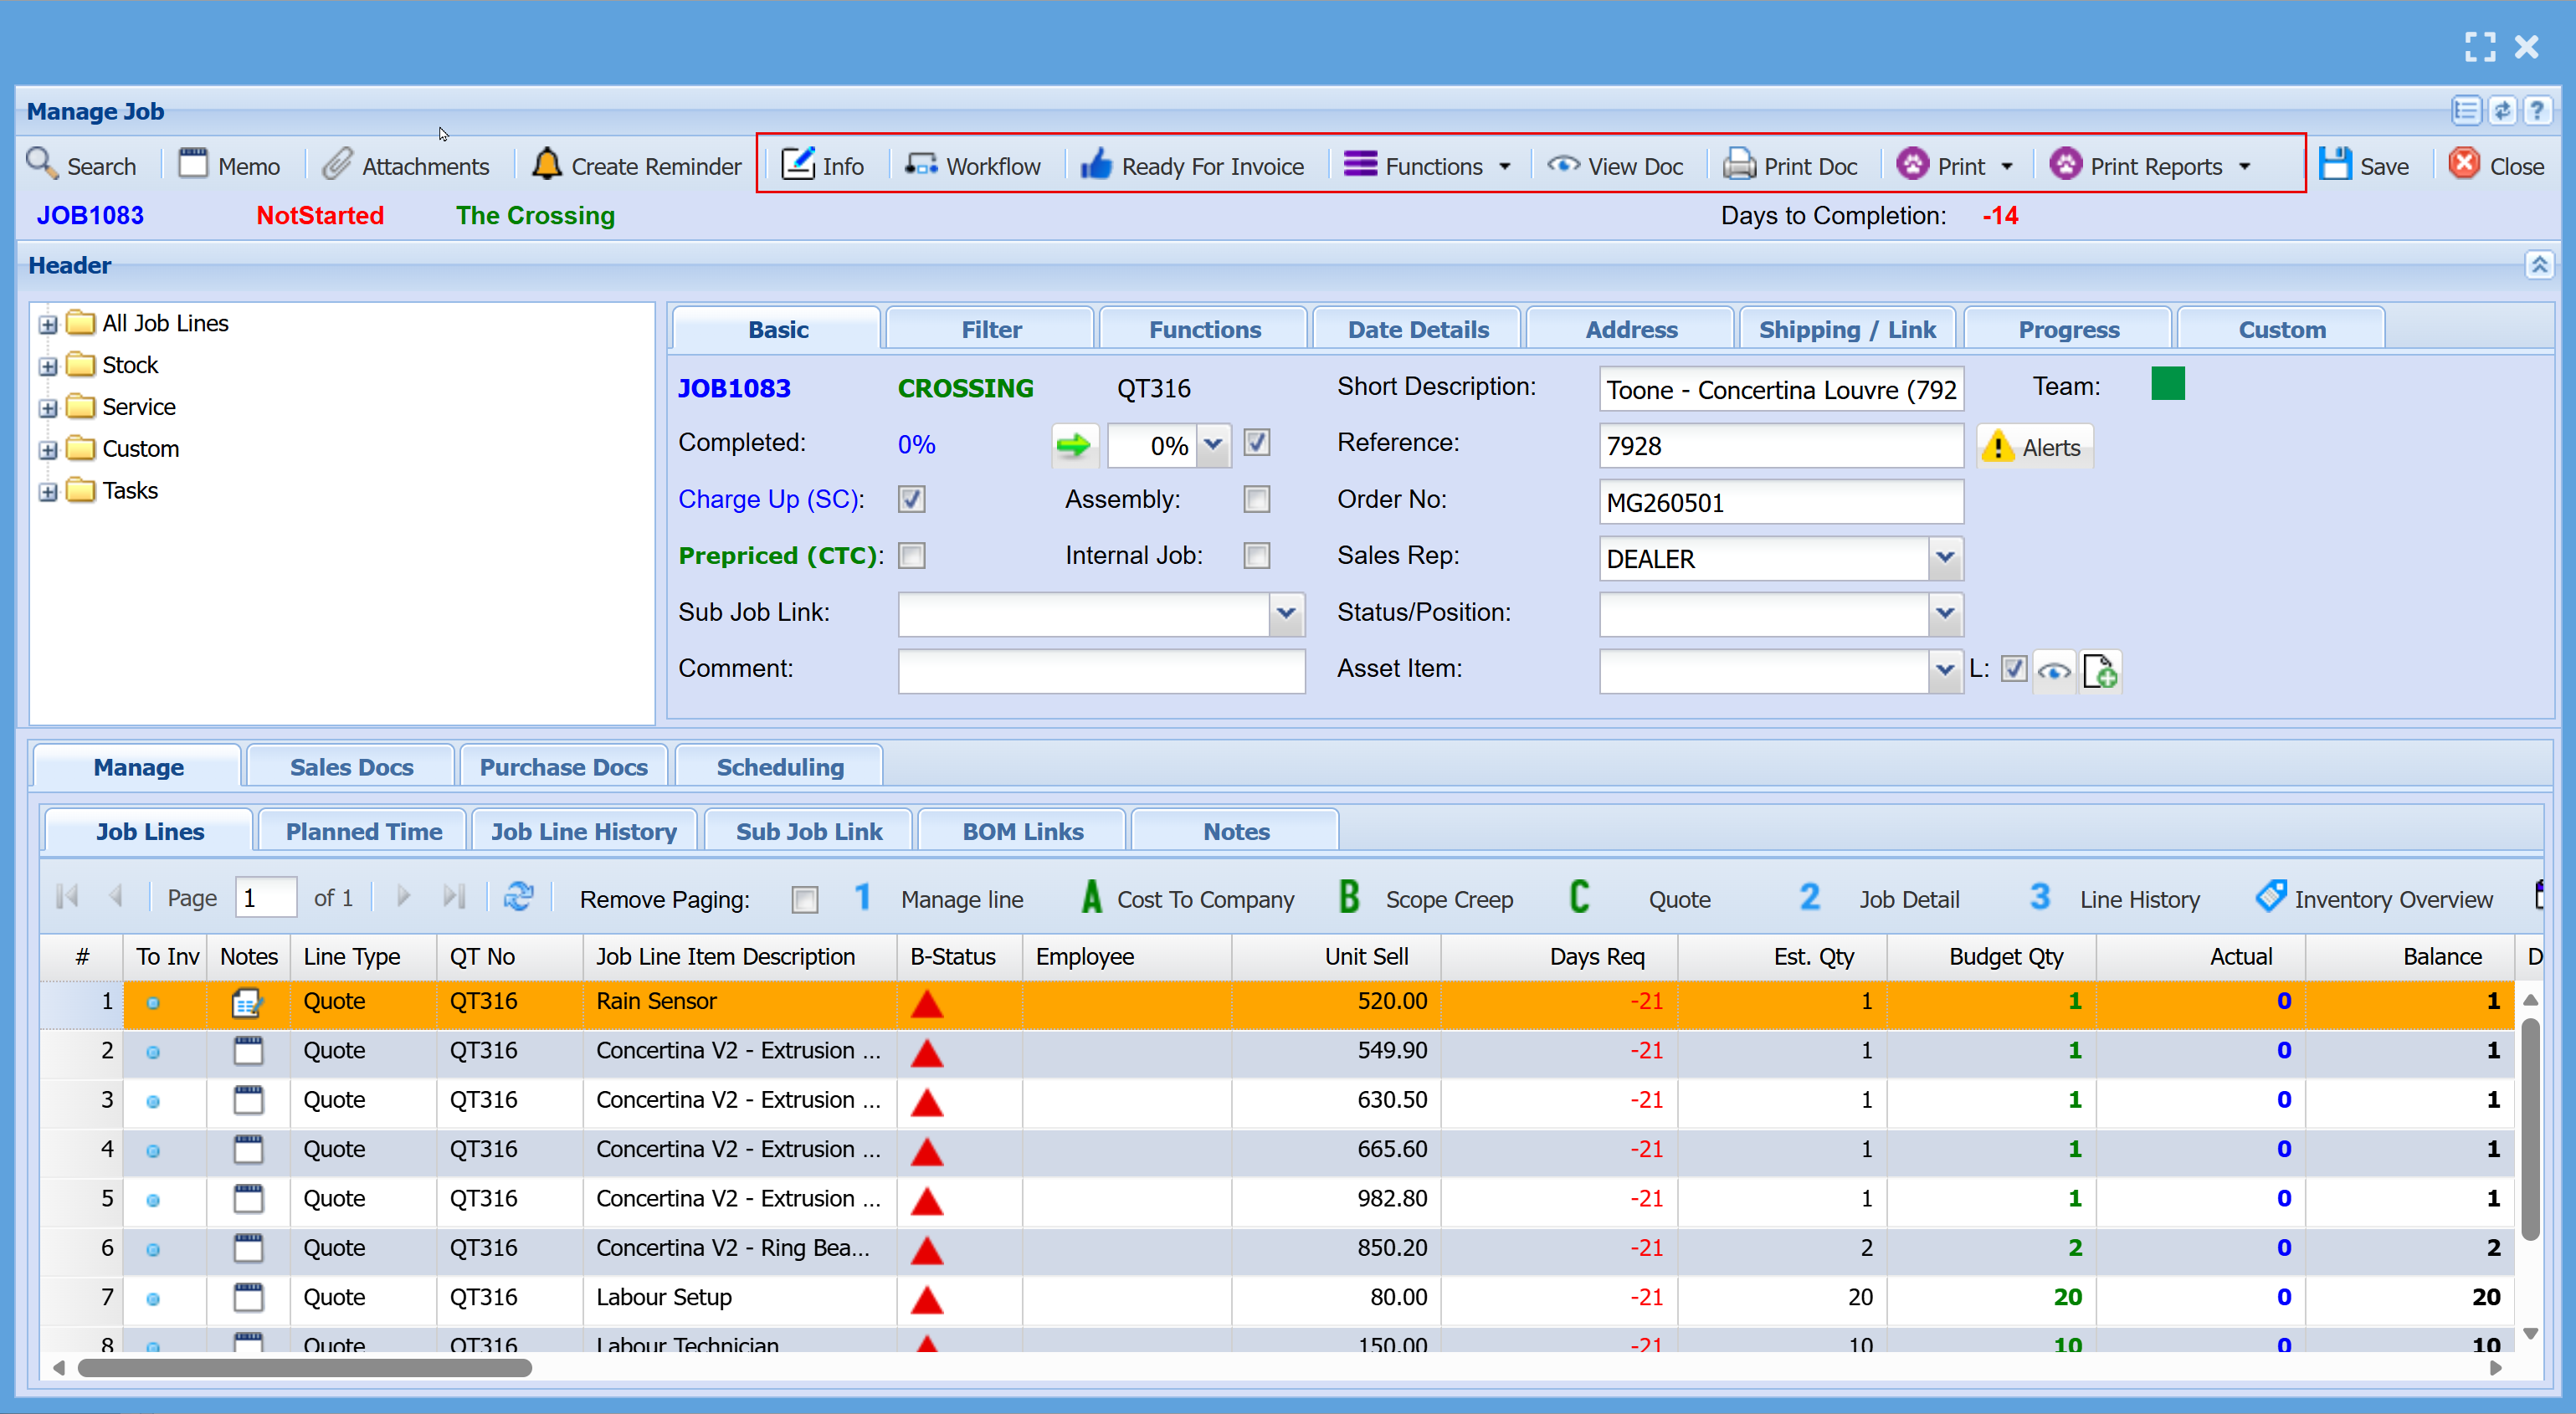Switch to the Date Details tab

pyautogui.click(x=1417, y=329)
